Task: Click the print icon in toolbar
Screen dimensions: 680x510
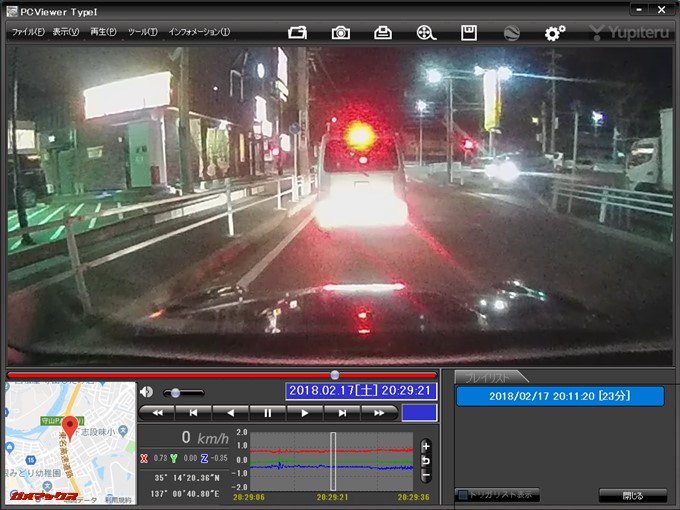Action: pos(383,32)
